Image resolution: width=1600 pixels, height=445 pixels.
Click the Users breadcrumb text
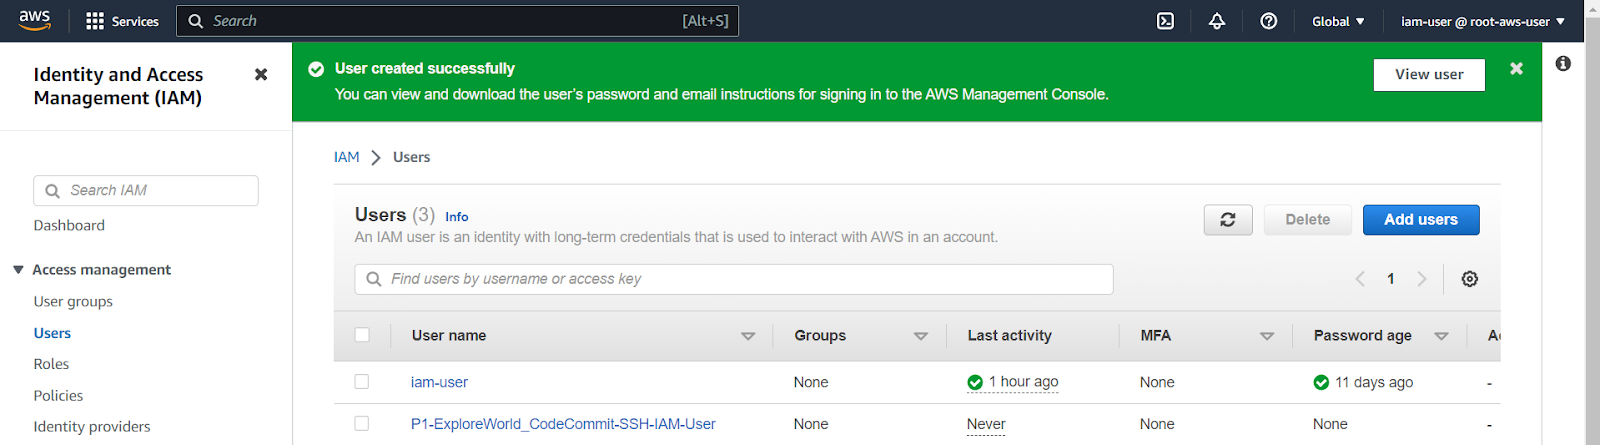point(411,157)
